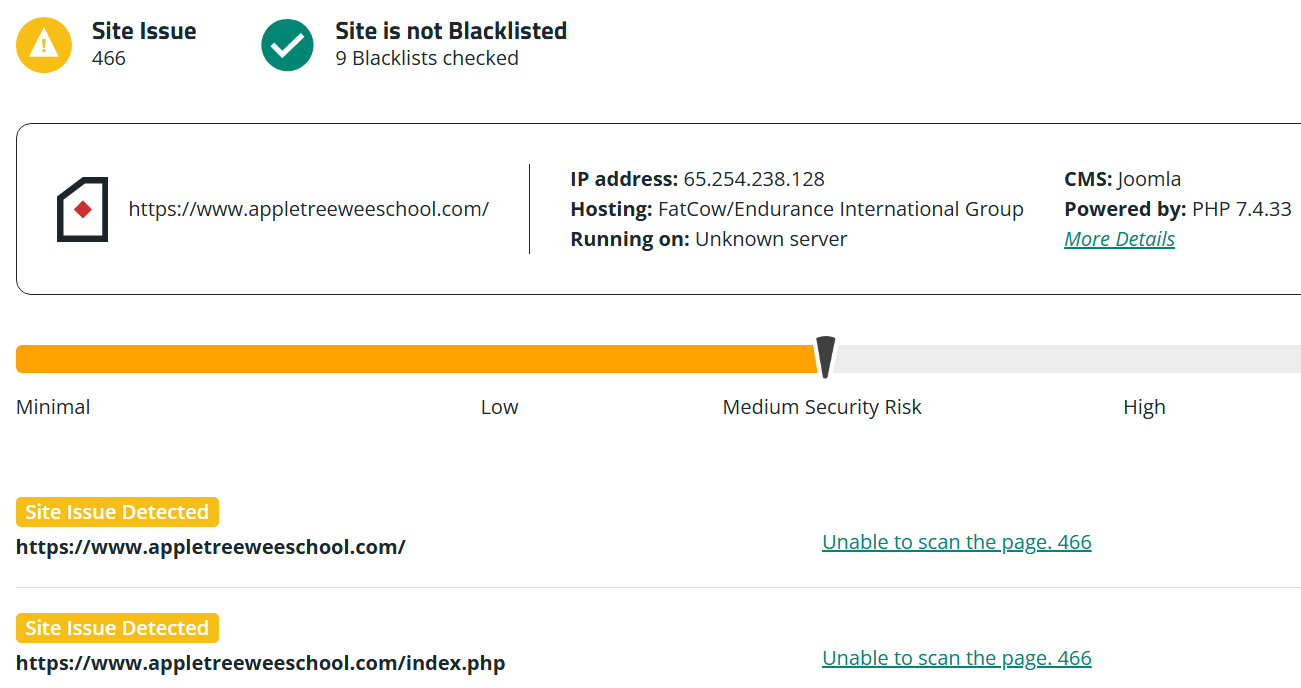Open the More Details link

[1119, 239]
